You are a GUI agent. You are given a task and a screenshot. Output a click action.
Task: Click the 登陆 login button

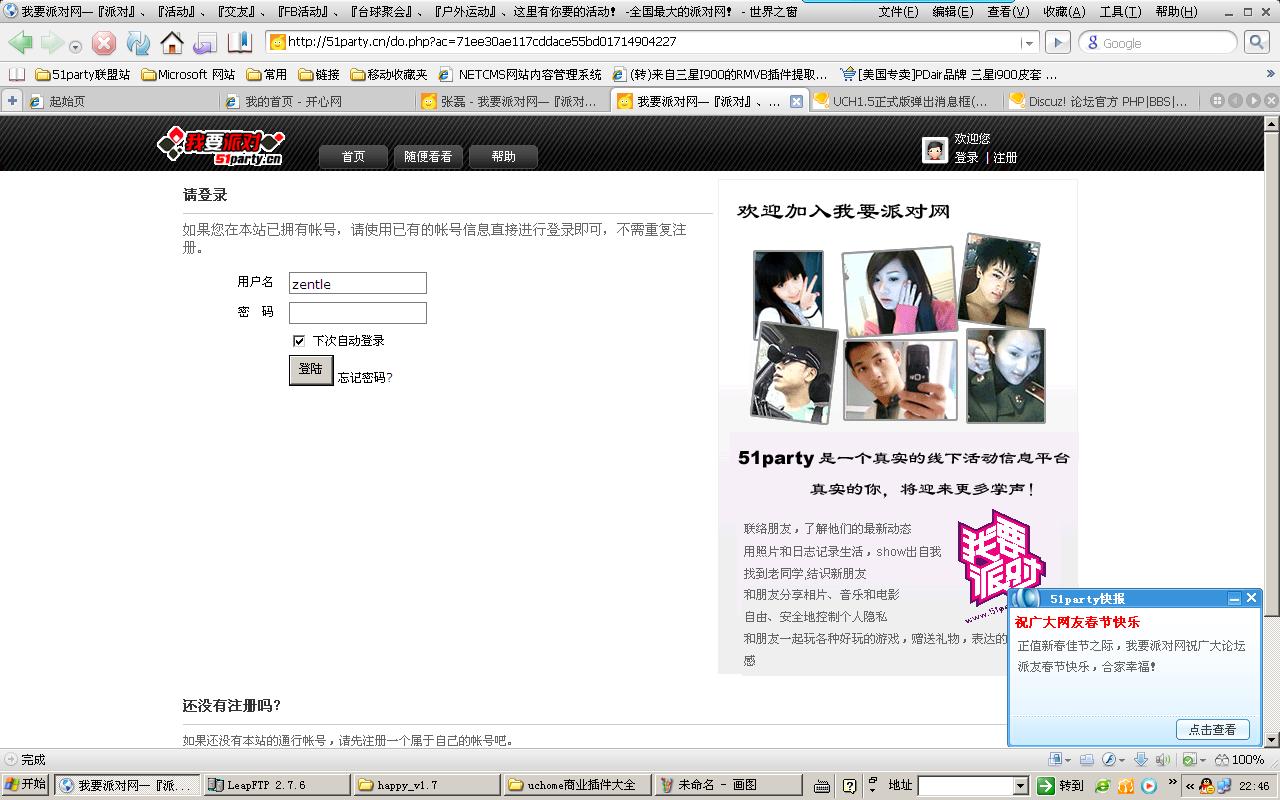311,370
